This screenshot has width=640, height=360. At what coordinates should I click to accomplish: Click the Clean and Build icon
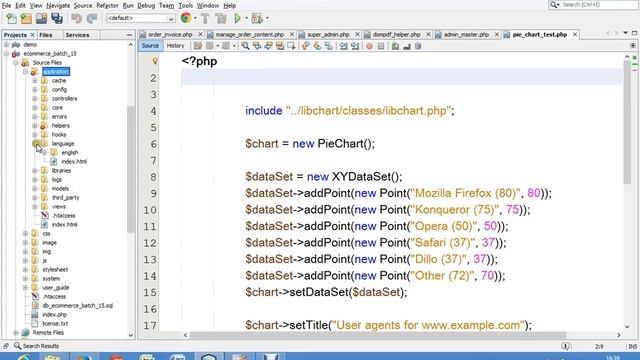point(221,18)
